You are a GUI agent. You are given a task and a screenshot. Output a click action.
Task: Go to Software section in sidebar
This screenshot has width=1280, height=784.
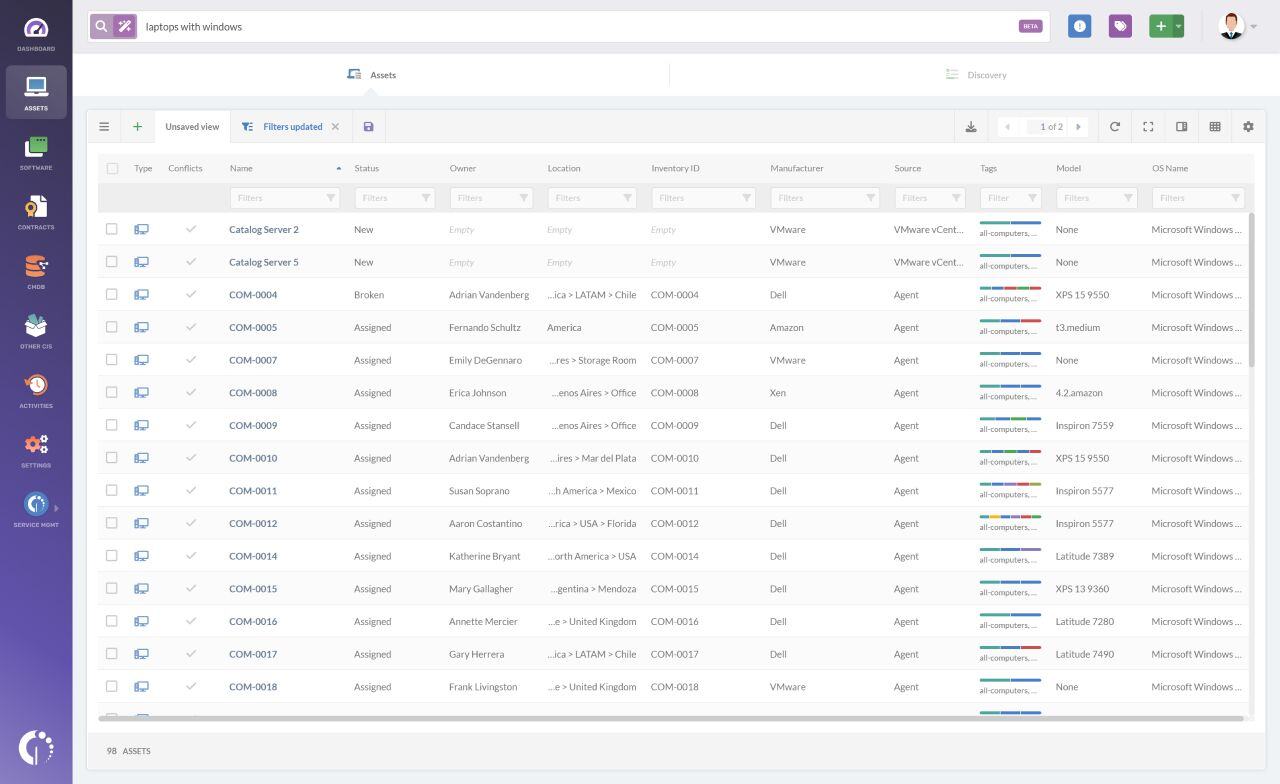click(36, 152)
